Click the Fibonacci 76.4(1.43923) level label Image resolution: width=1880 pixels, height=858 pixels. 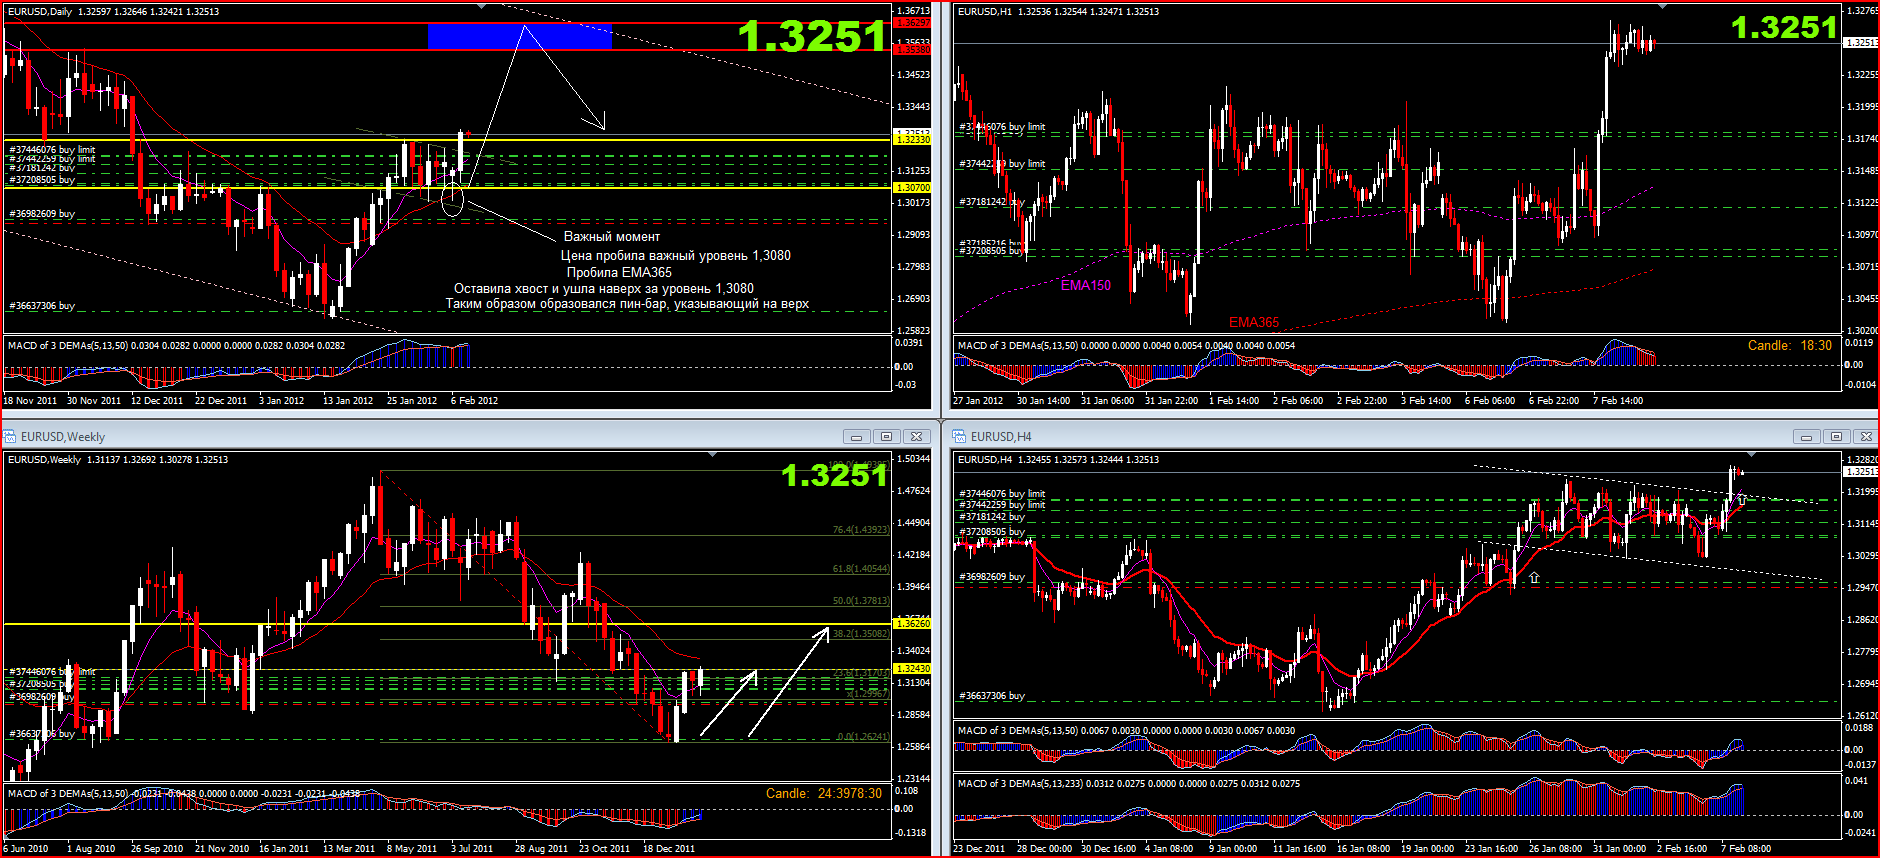pyautogui.click(x=860, y=530)
